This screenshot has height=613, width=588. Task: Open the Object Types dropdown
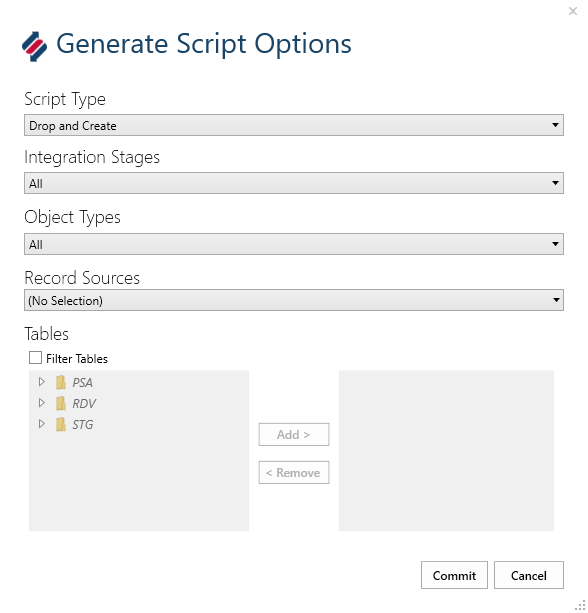pos(294,244)
